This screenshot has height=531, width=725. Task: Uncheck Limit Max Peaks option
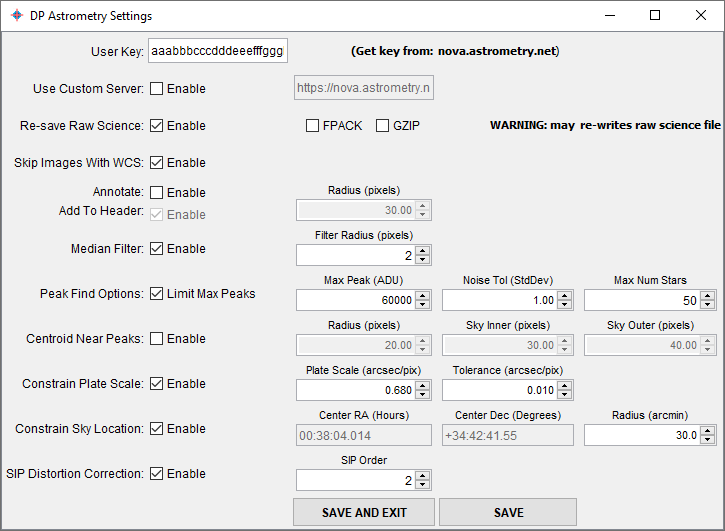157,294
